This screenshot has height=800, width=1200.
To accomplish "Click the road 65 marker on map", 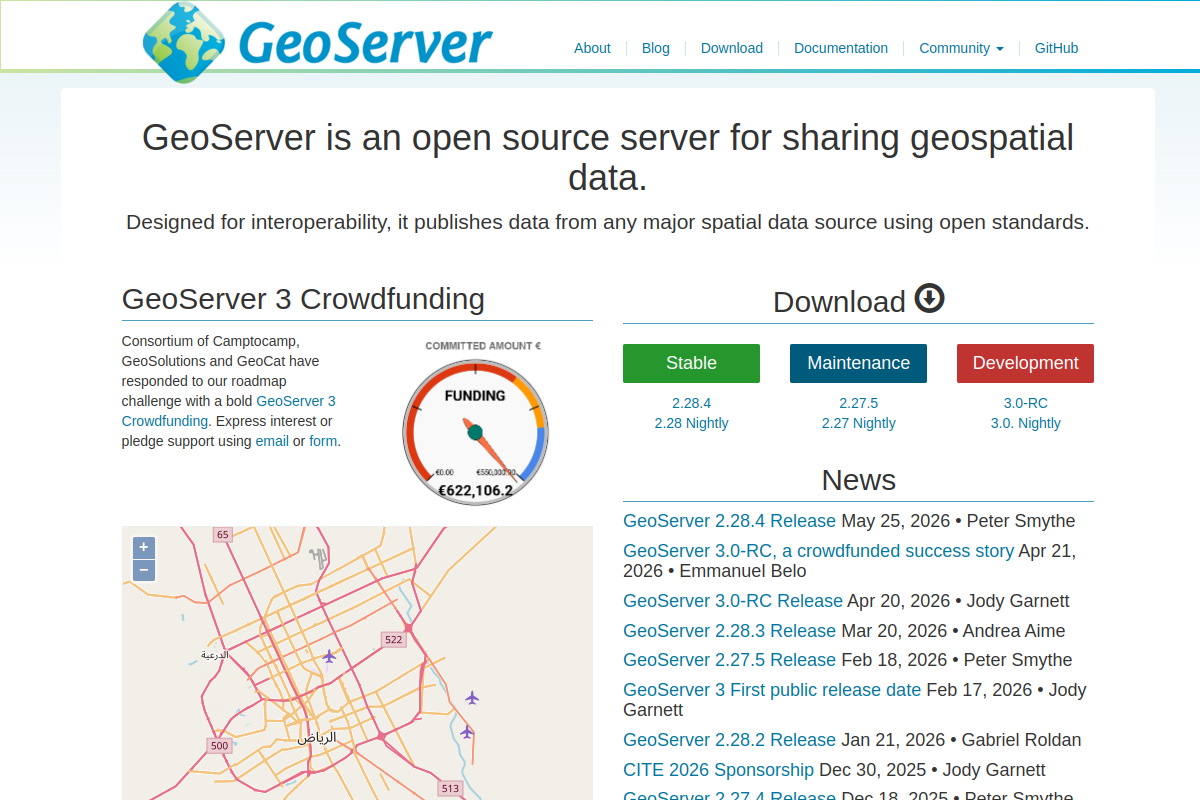I will pos(223,535).
